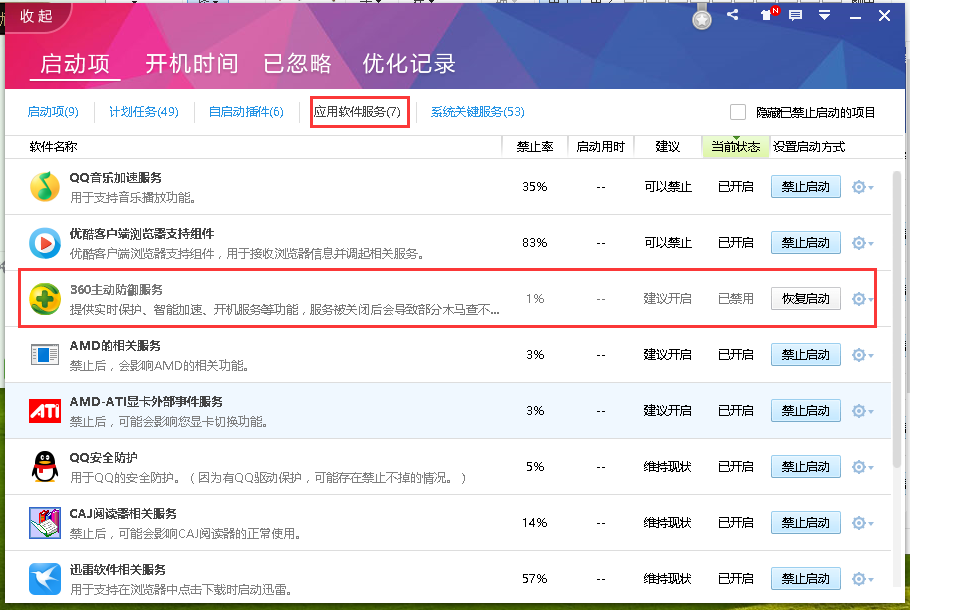960x610 pixels.
Task: Expand gear options for QQ音乐加速服务
Action: point(862,187)
